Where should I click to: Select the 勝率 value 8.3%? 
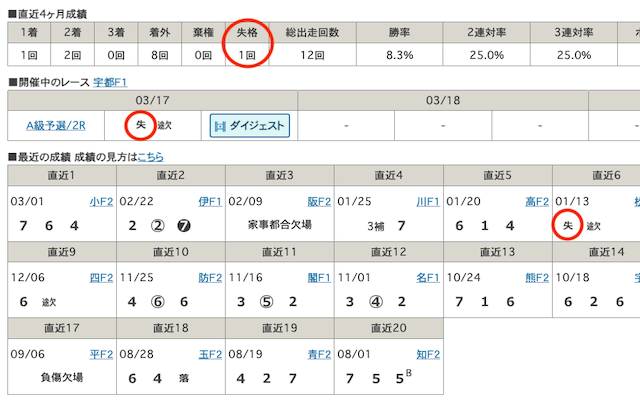click(x=400, y=55)
